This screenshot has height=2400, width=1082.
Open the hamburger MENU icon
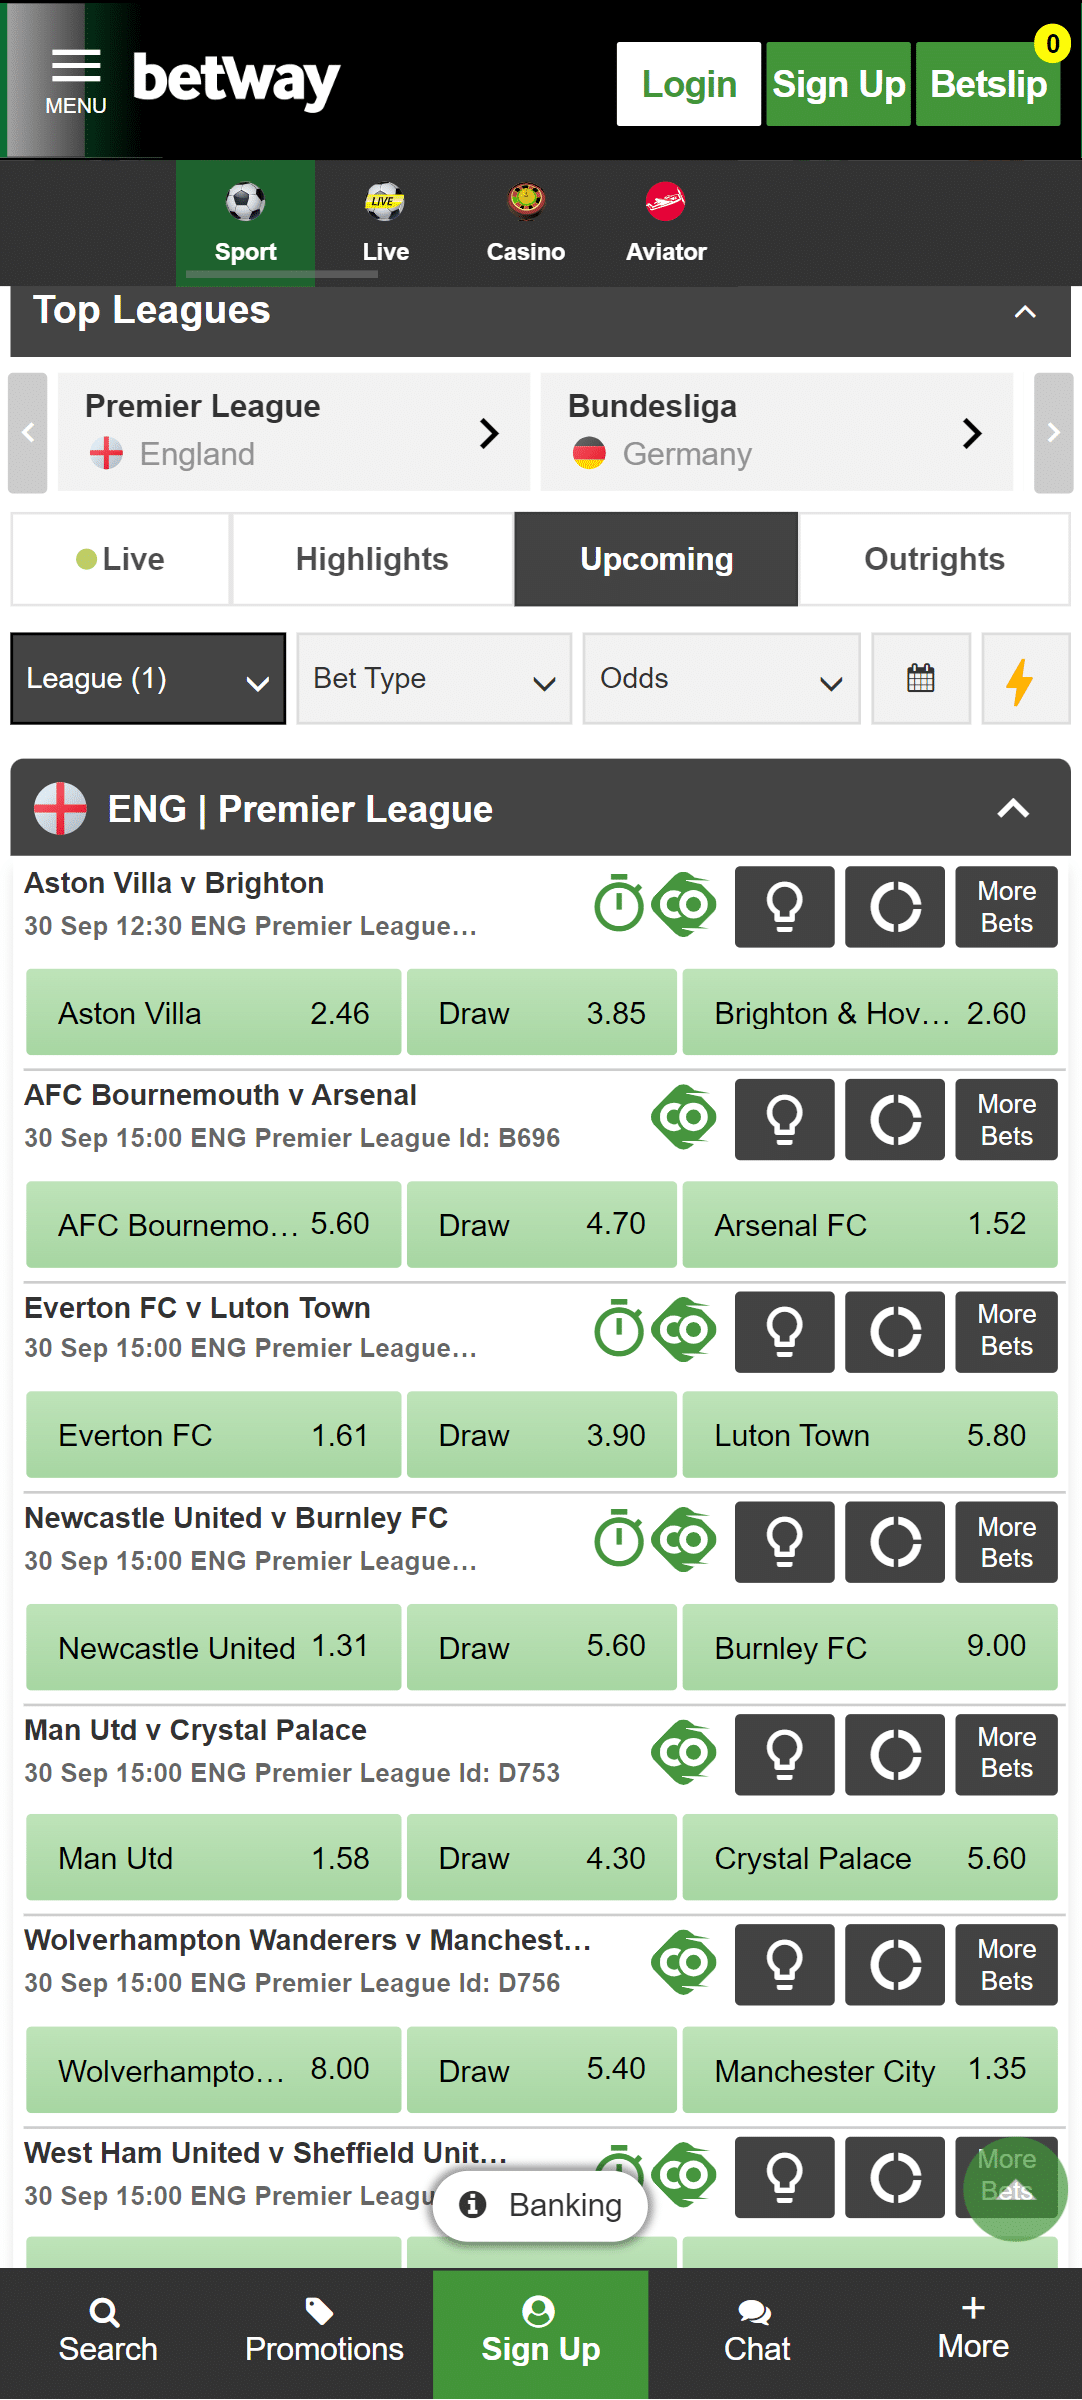tap(76, 80)
